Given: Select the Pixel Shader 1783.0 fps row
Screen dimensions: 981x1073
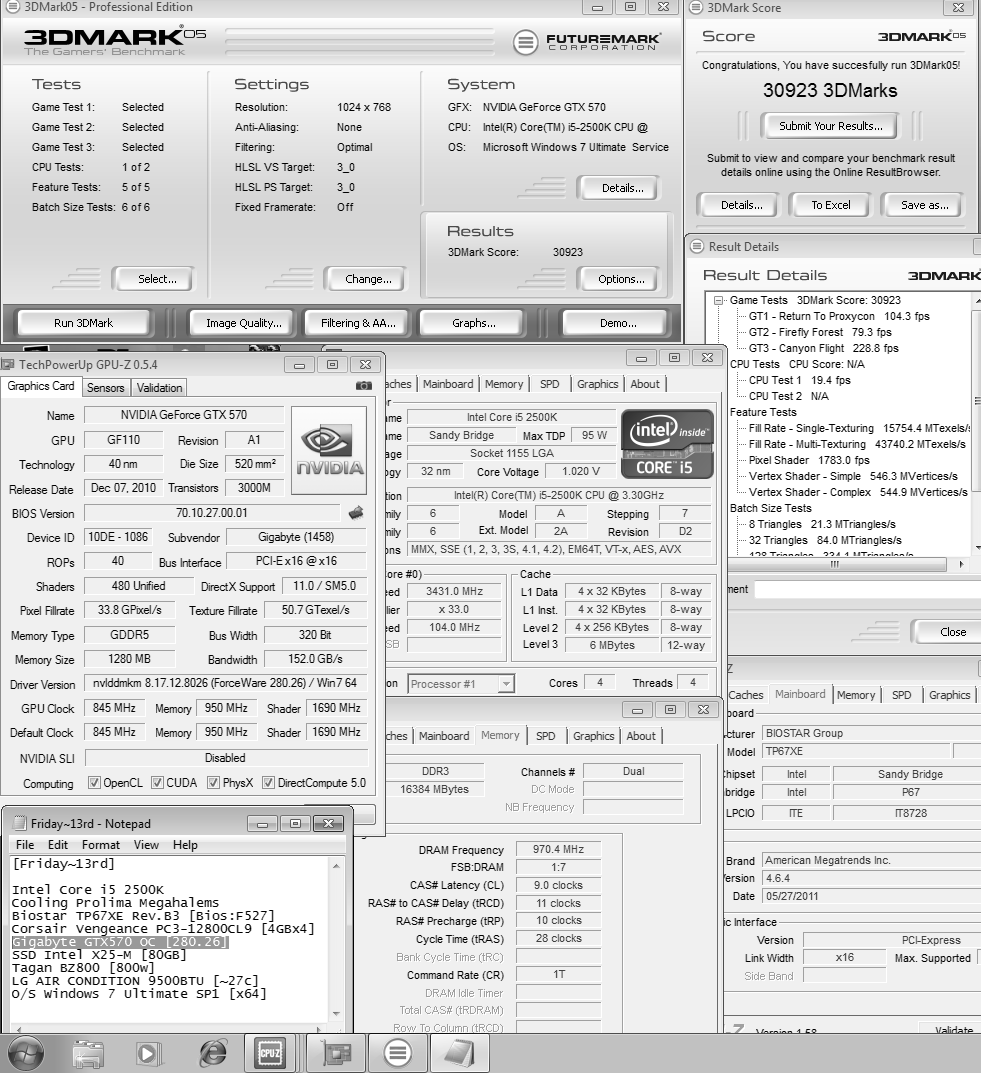Looking at the screenshot, I should (809, 460).
